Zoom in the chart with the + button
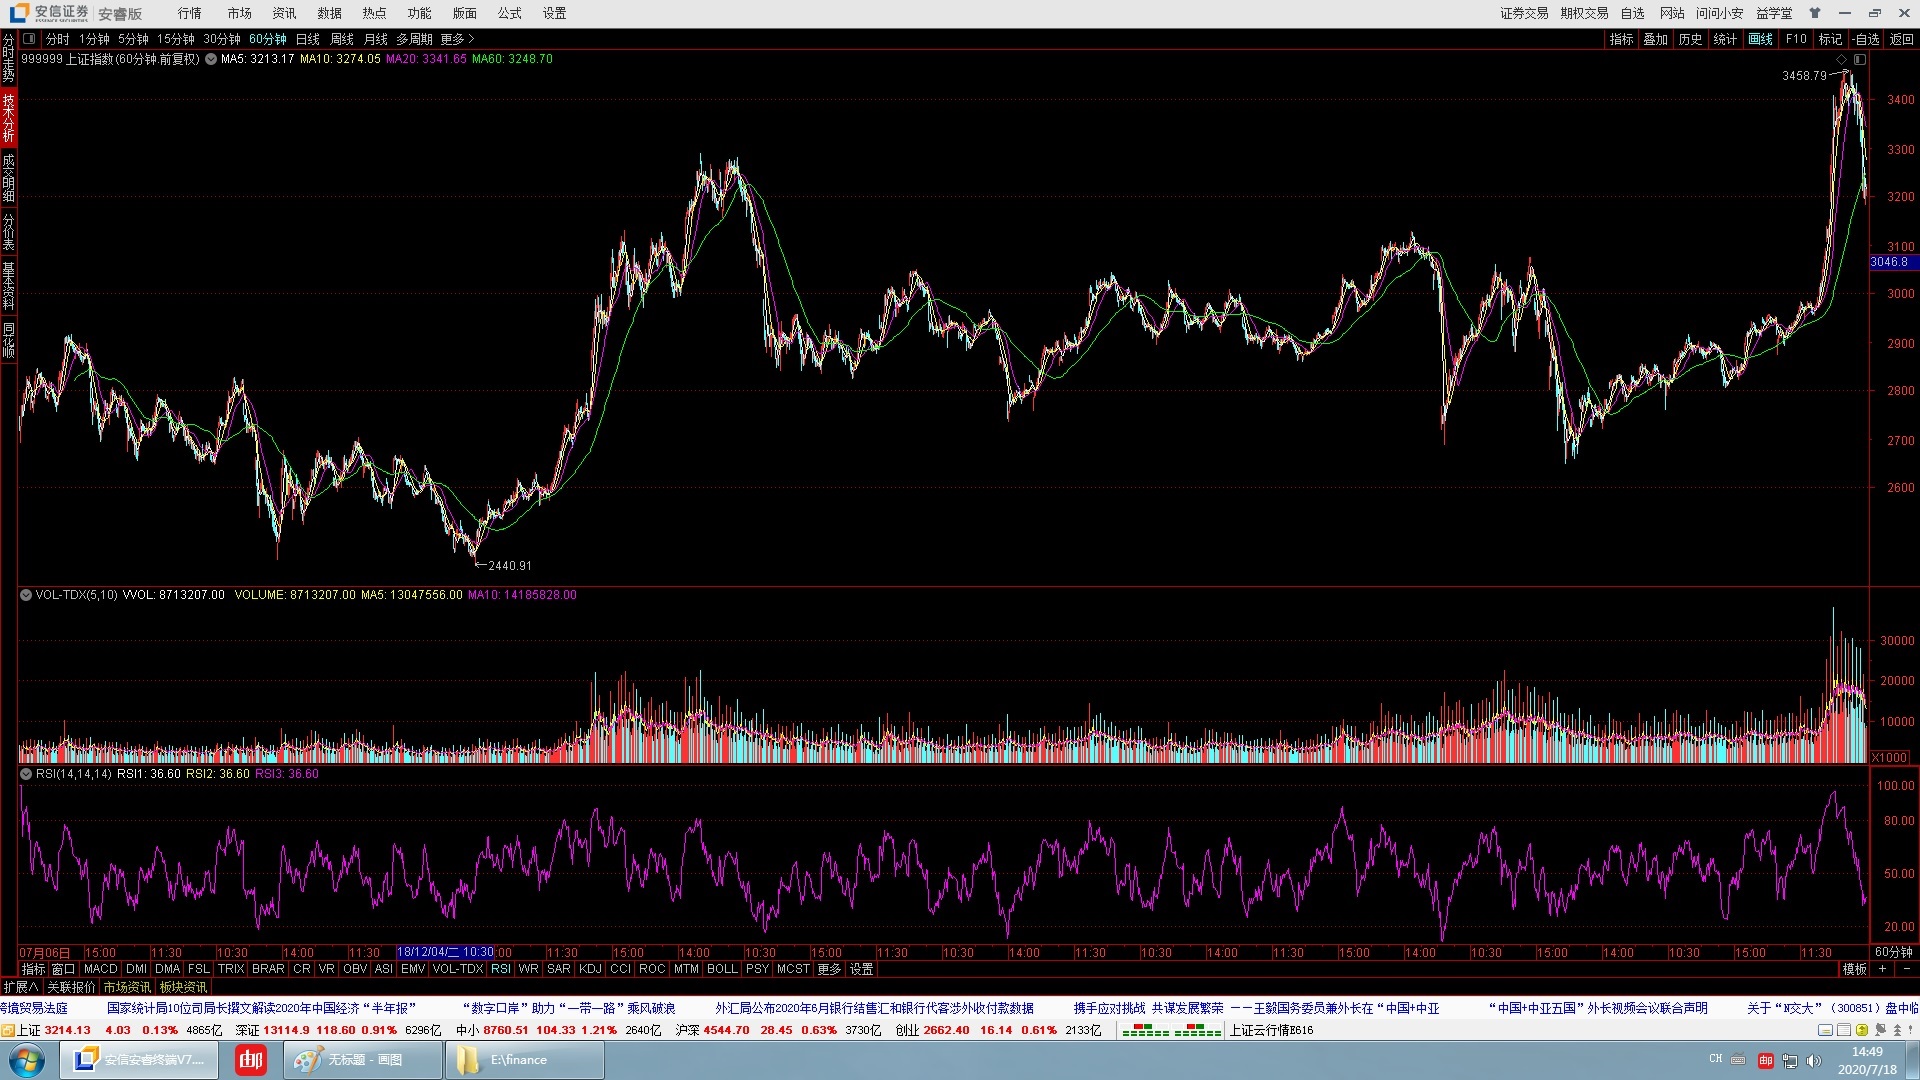 coord(1883,969)
